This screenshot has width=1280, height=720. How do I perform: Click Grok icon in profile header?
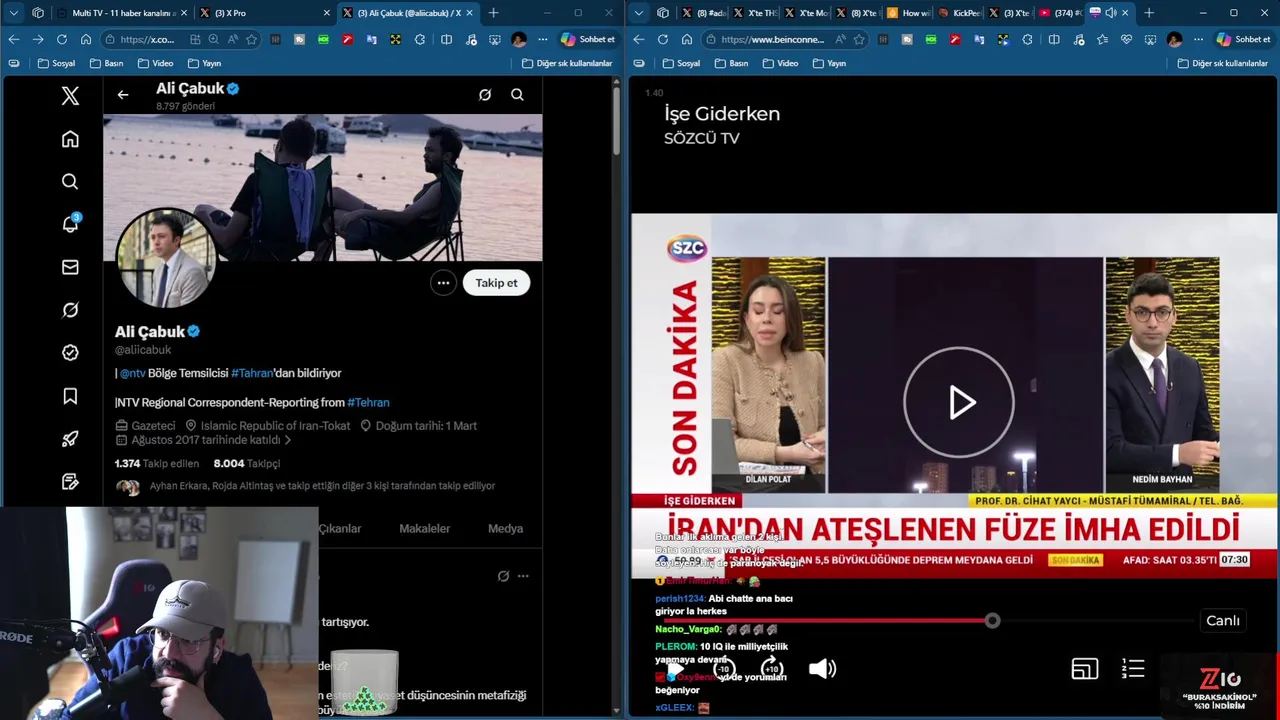click(x=485, y=95)
